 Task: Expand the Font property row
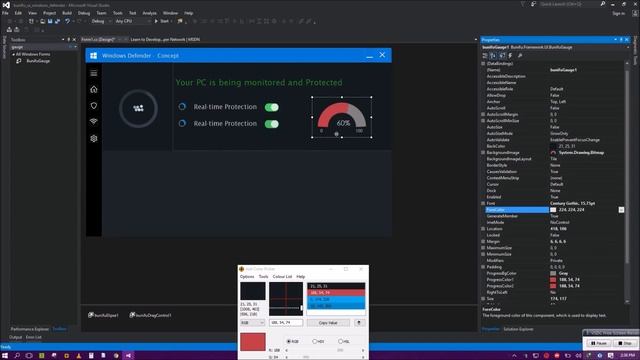pos(483,203)
